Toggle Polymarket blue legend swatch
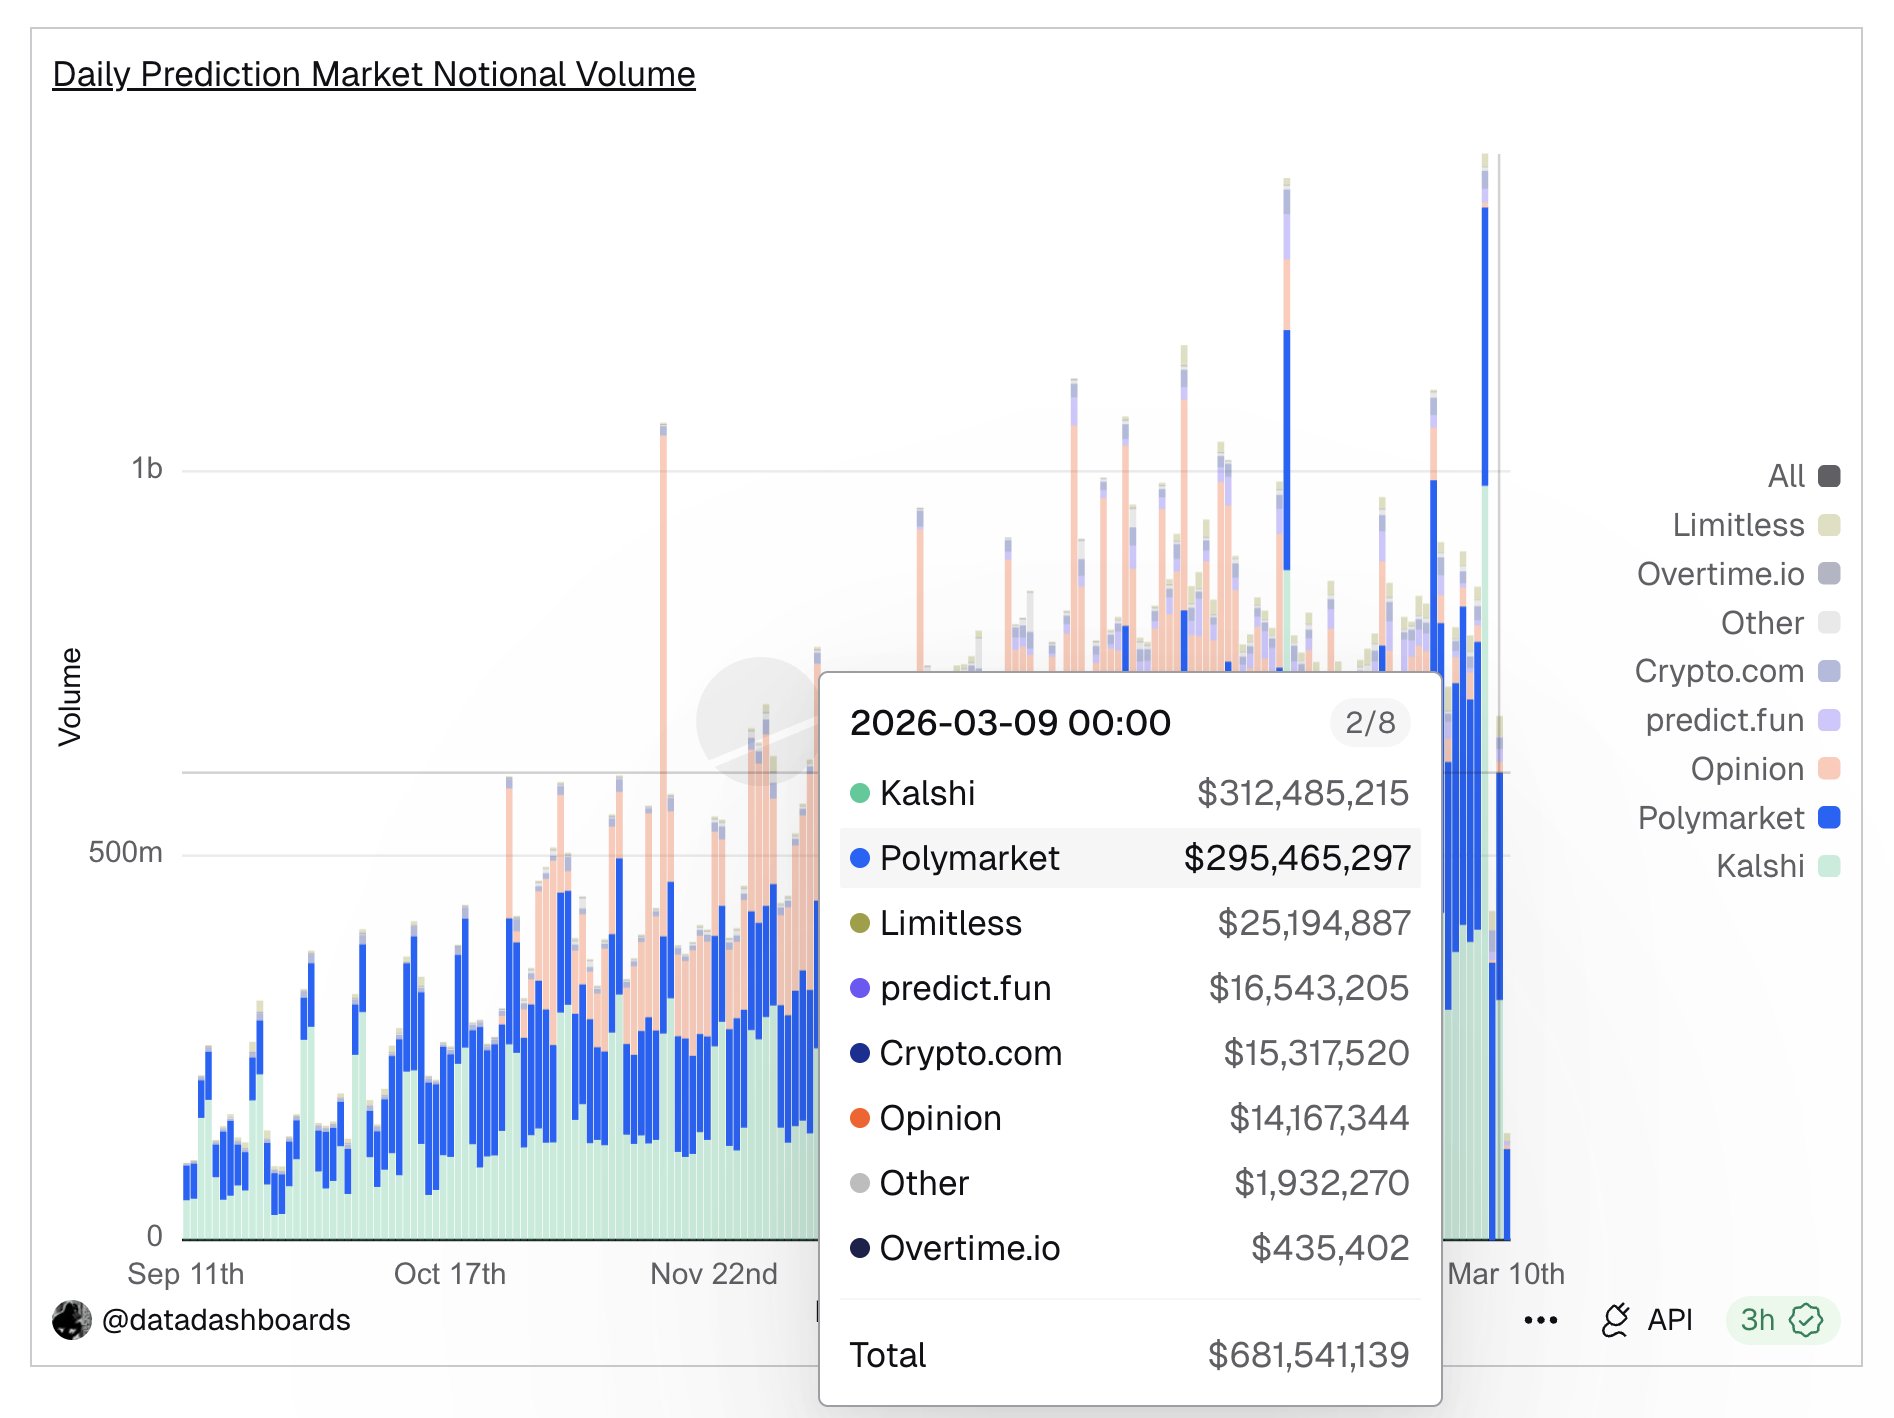Viewport: 1894px width, 1418px height. coord(1828,818)
